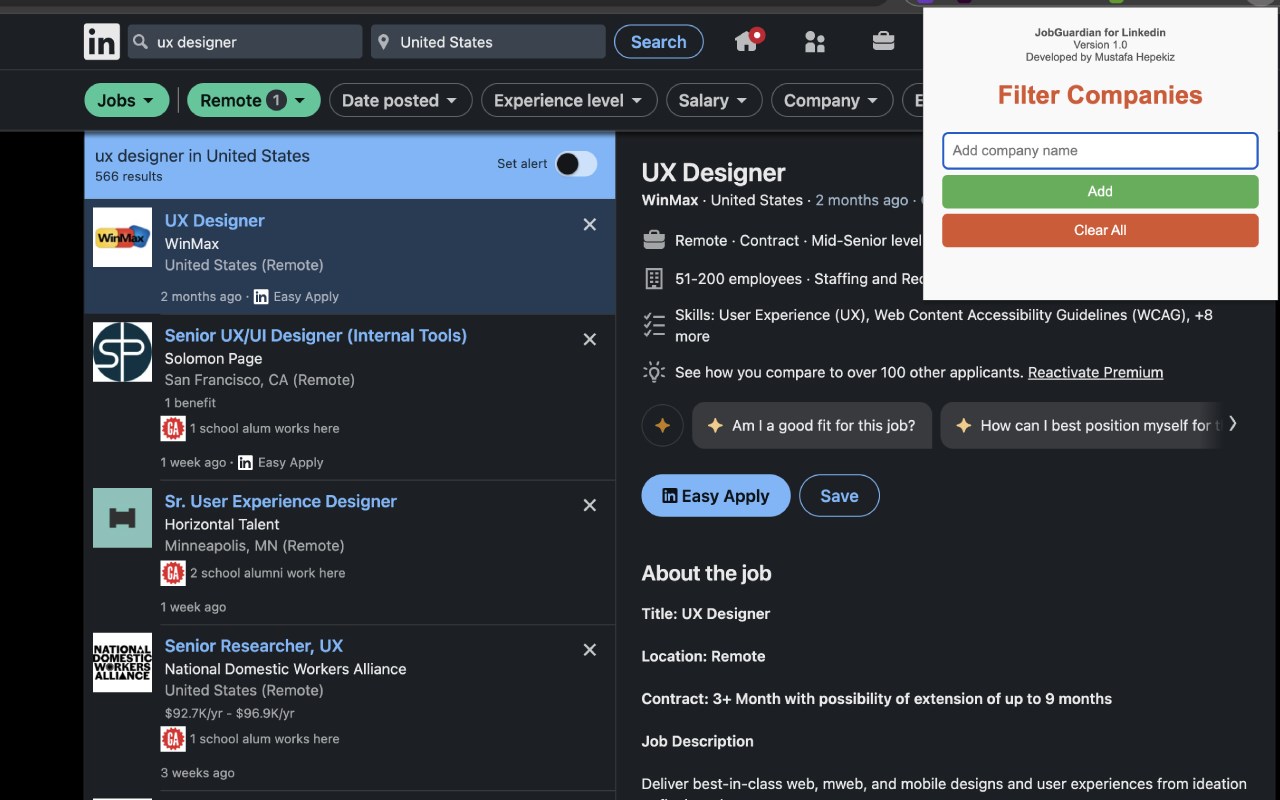
Task: Dismiss the Solomon Page job listing
Action: [590, 340]
